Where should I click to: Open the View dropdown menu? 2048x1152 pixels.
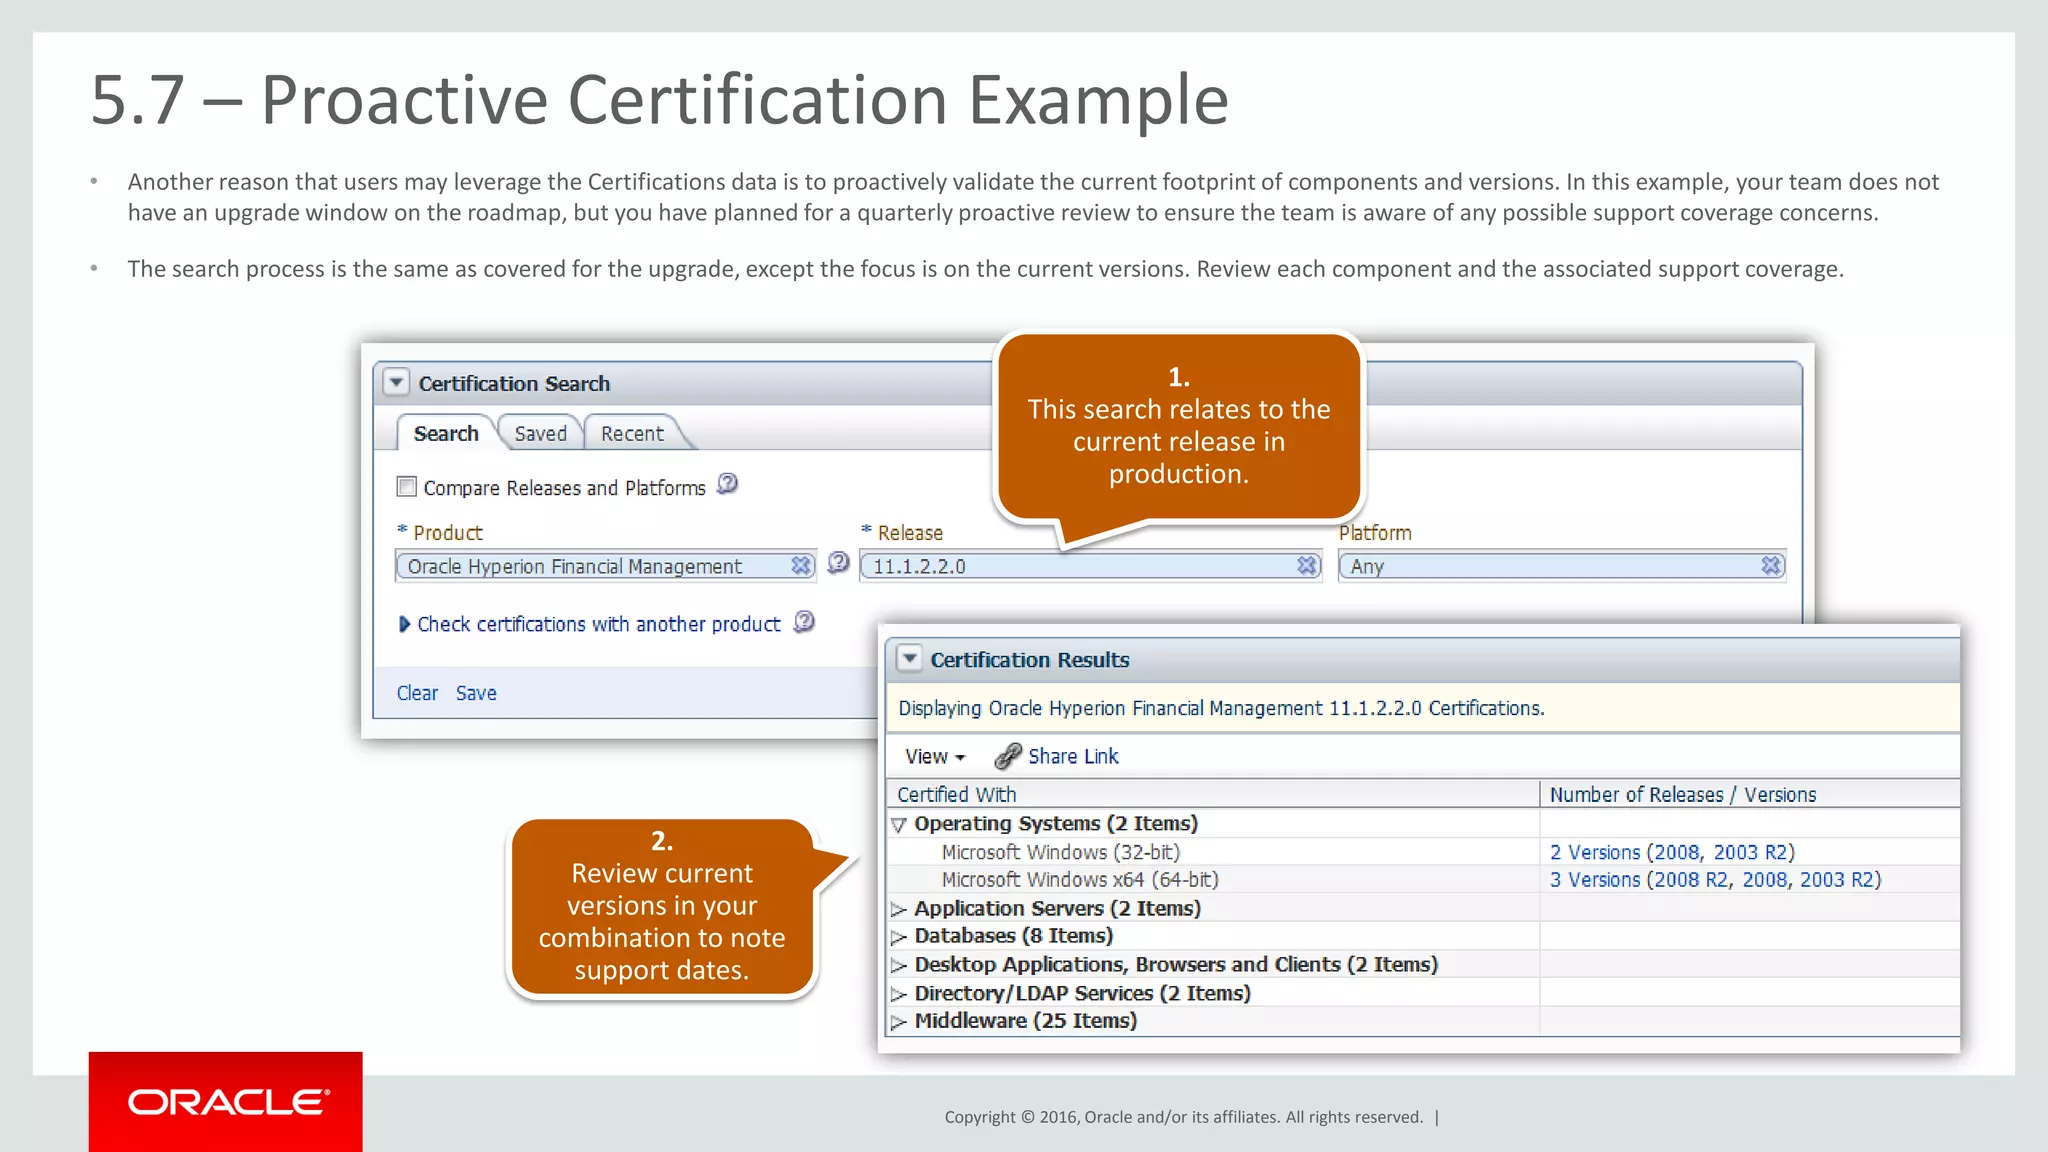[935, 757]
